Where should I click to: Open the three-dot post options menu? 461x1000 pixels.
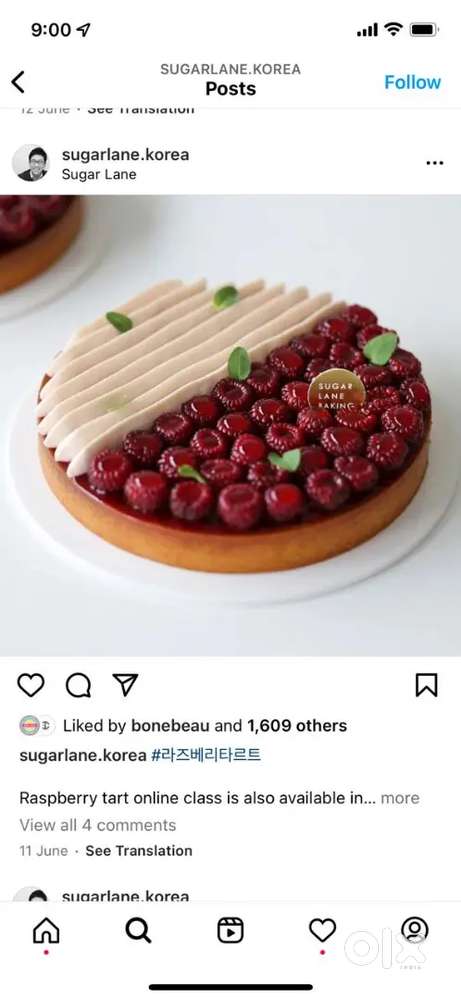(434, 163)
